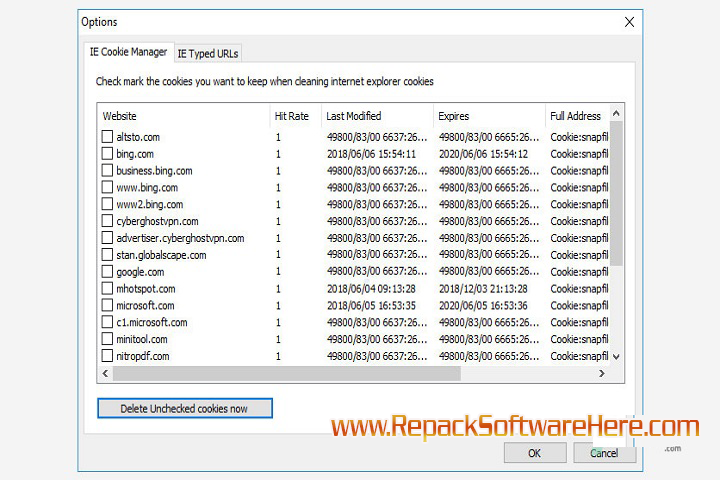Select the cyberghostvpn.com entry
Screen dimensions: 720x480
pyautogui.click(x=158, y=221)
